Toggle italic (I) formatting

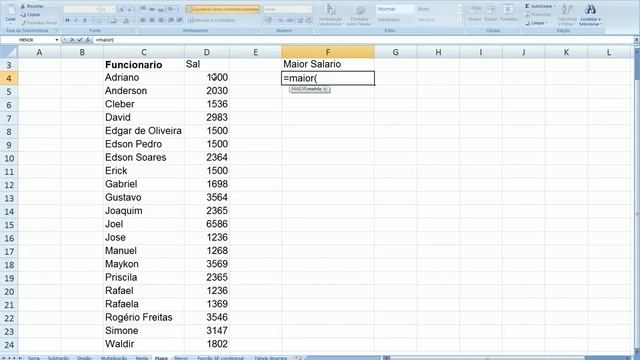point(76,20)
